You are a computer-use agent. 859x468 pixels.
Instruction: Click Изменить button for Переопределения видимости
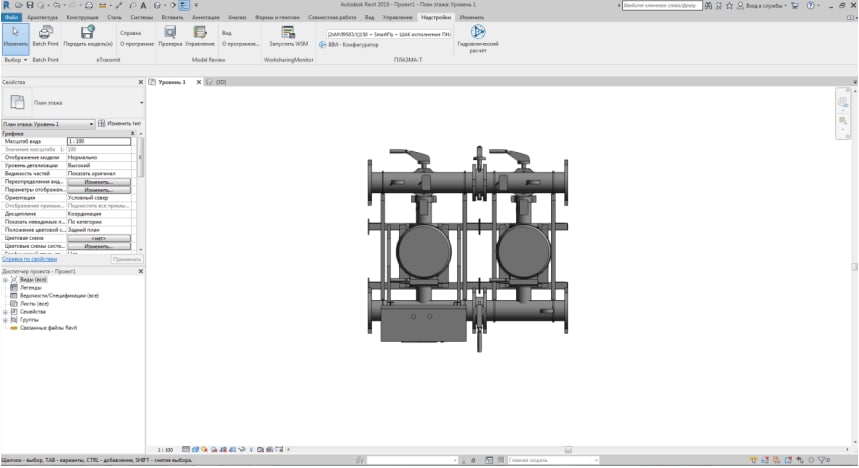click(x=99, y=182)
